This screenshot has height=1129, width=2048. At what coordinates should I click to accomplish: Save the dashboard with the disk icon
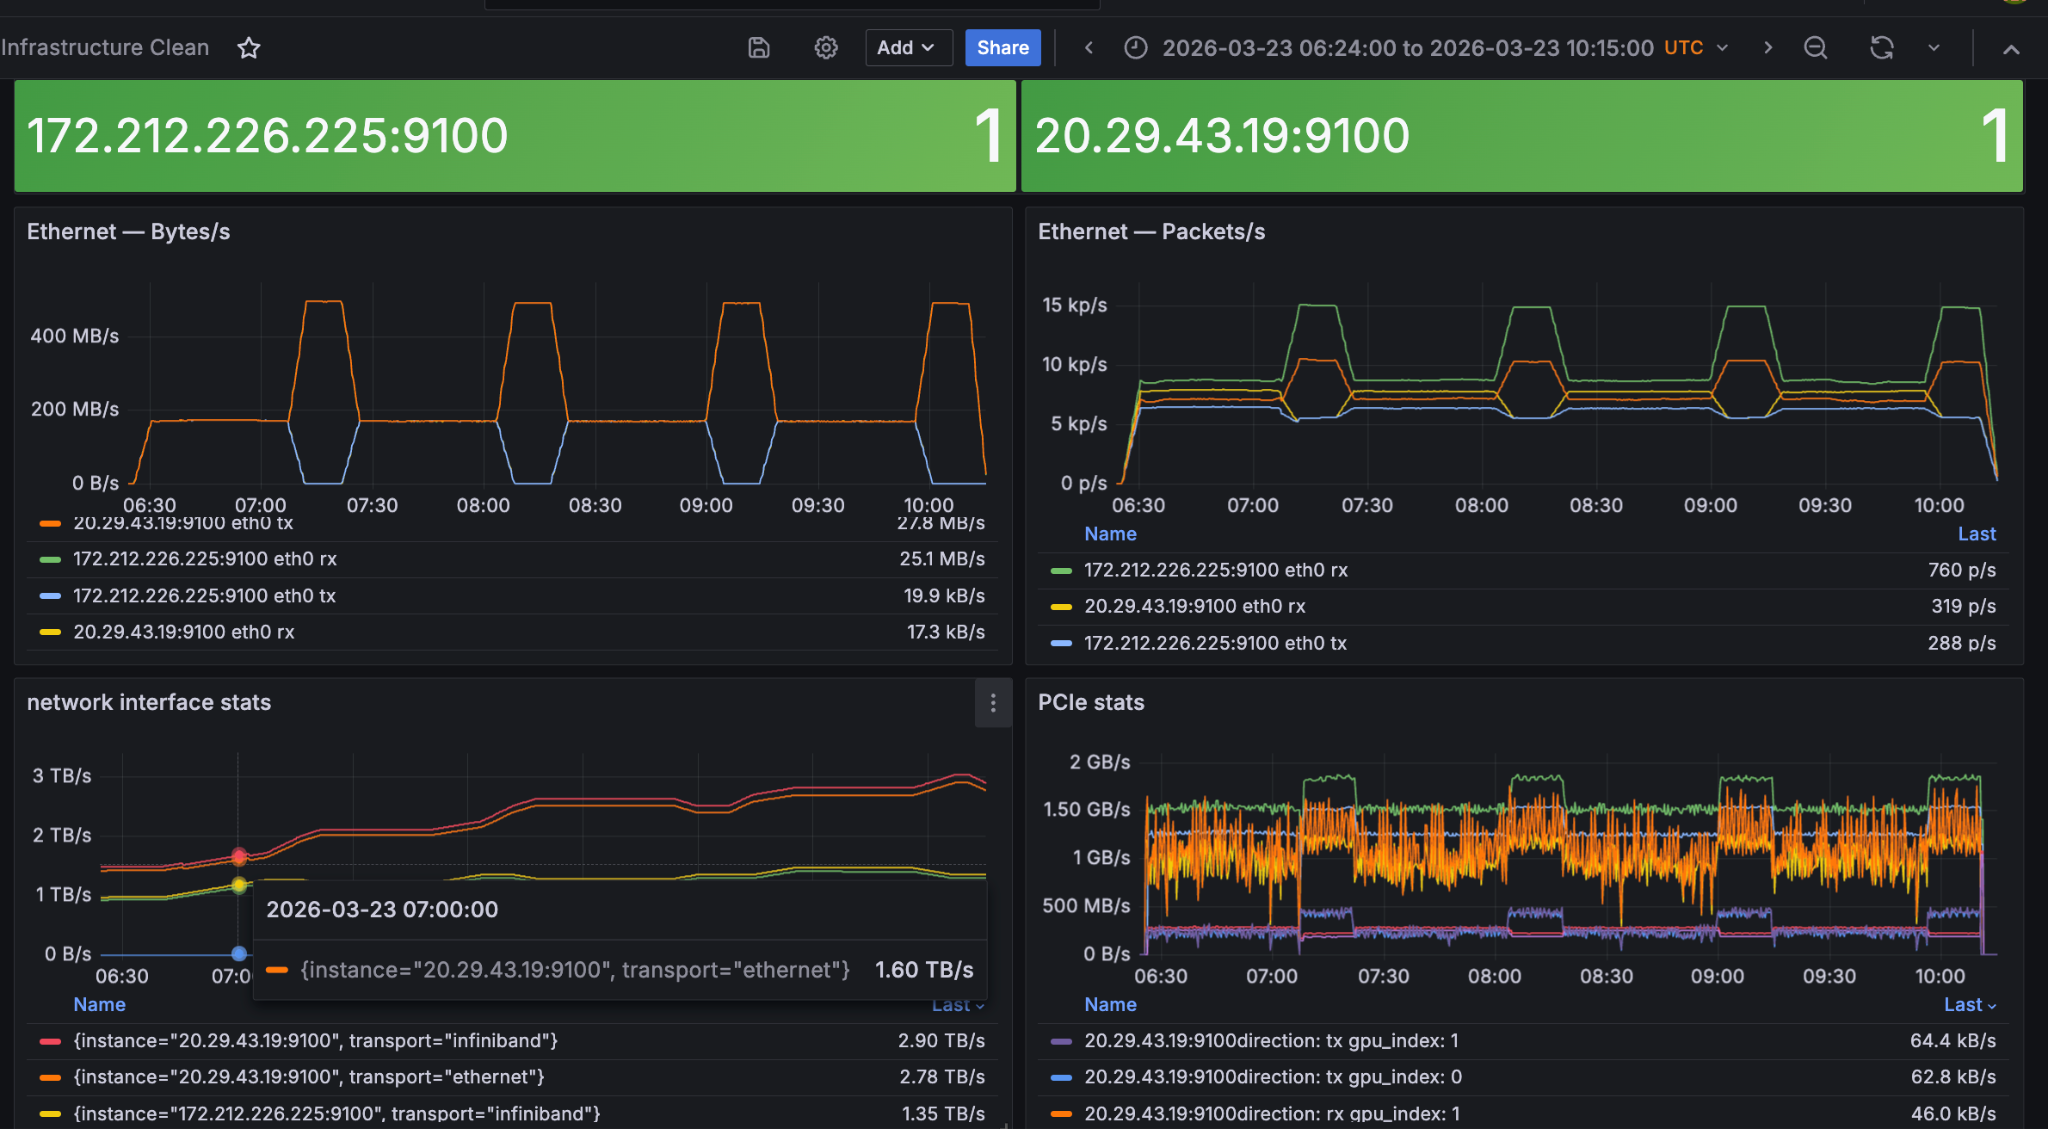tap(759, 48)
